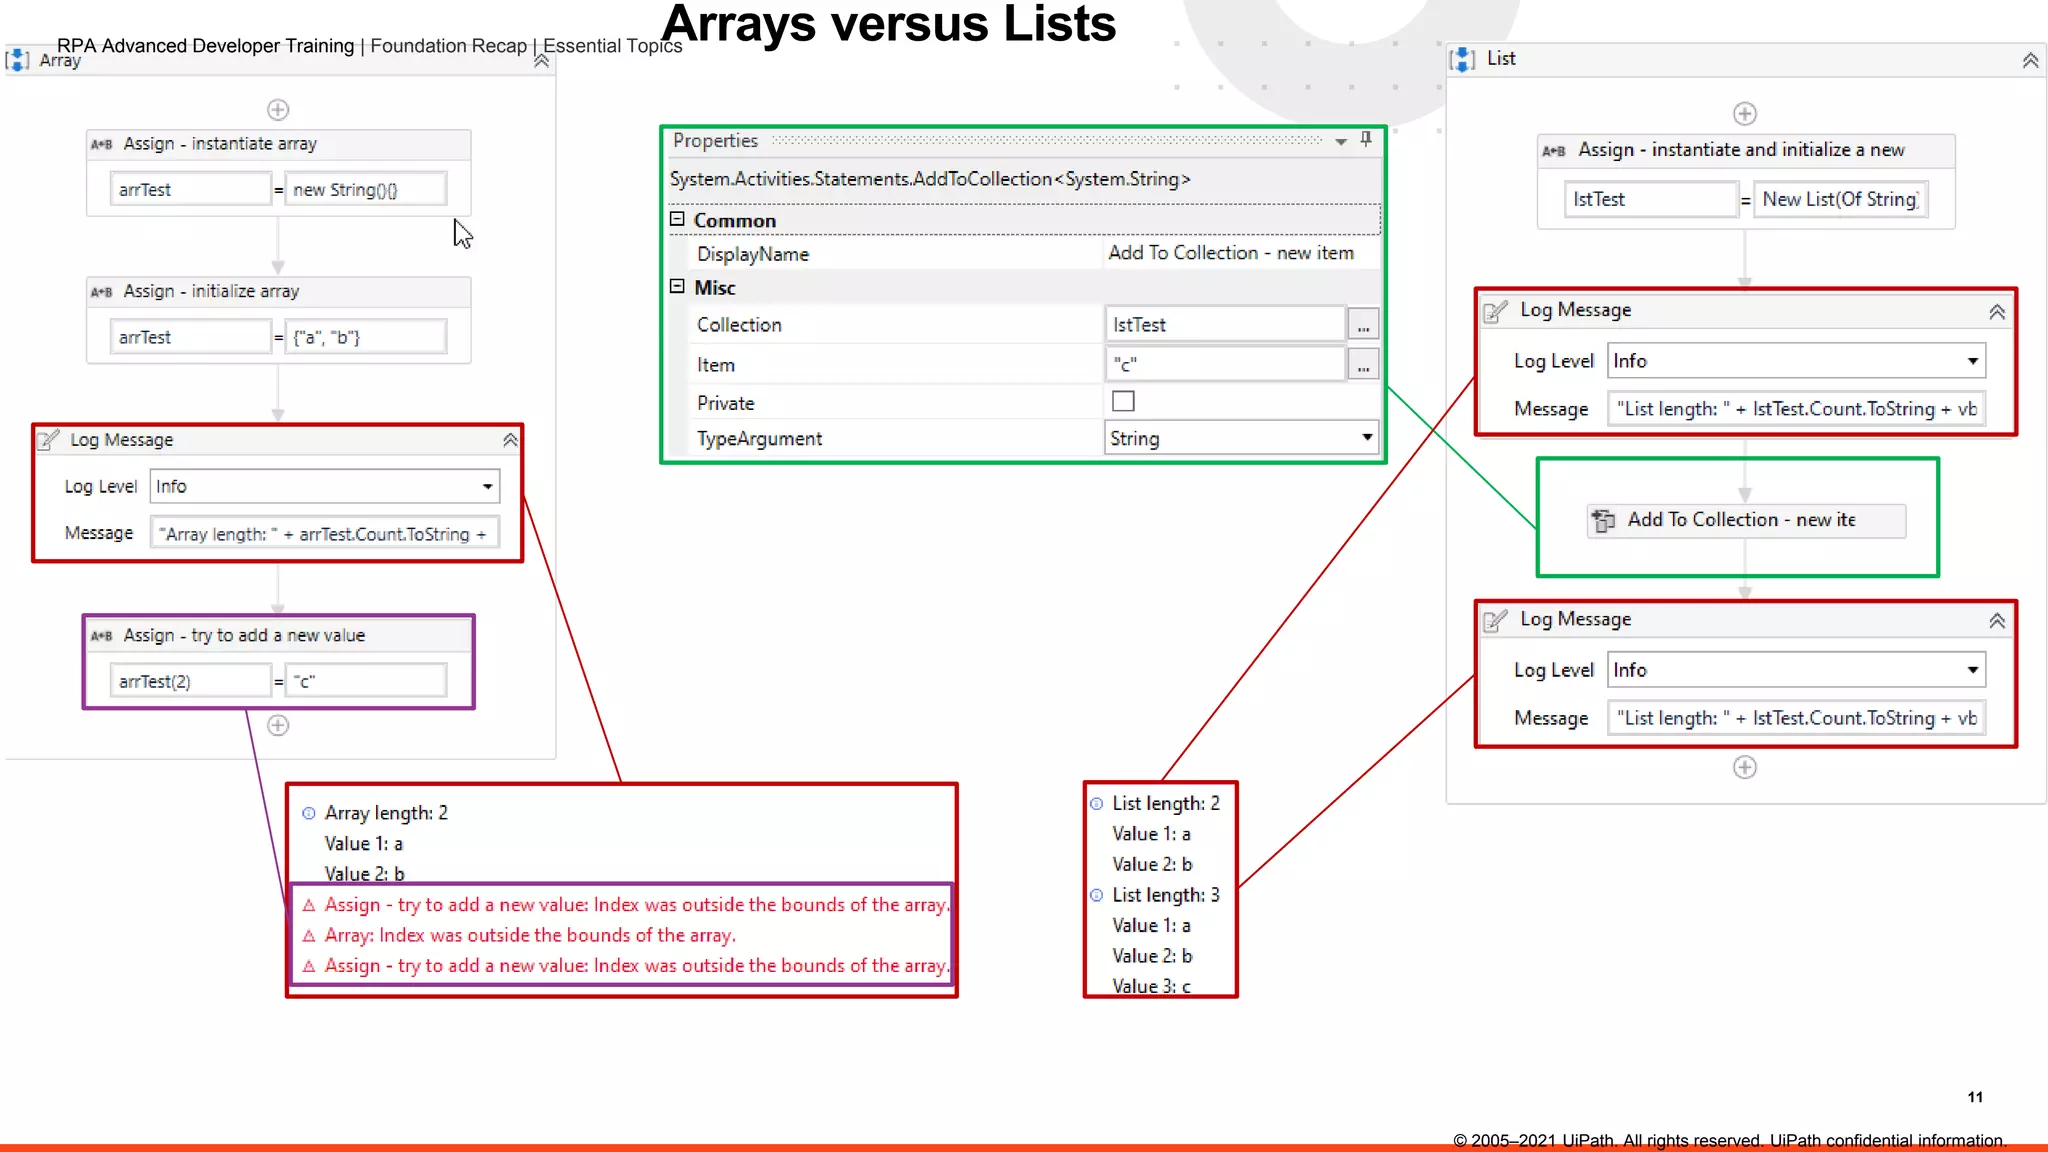This screenshot has width=2048, height=1152.
Task: Click the 'List length: 2' output line
Action: [x=1166, y=804]
